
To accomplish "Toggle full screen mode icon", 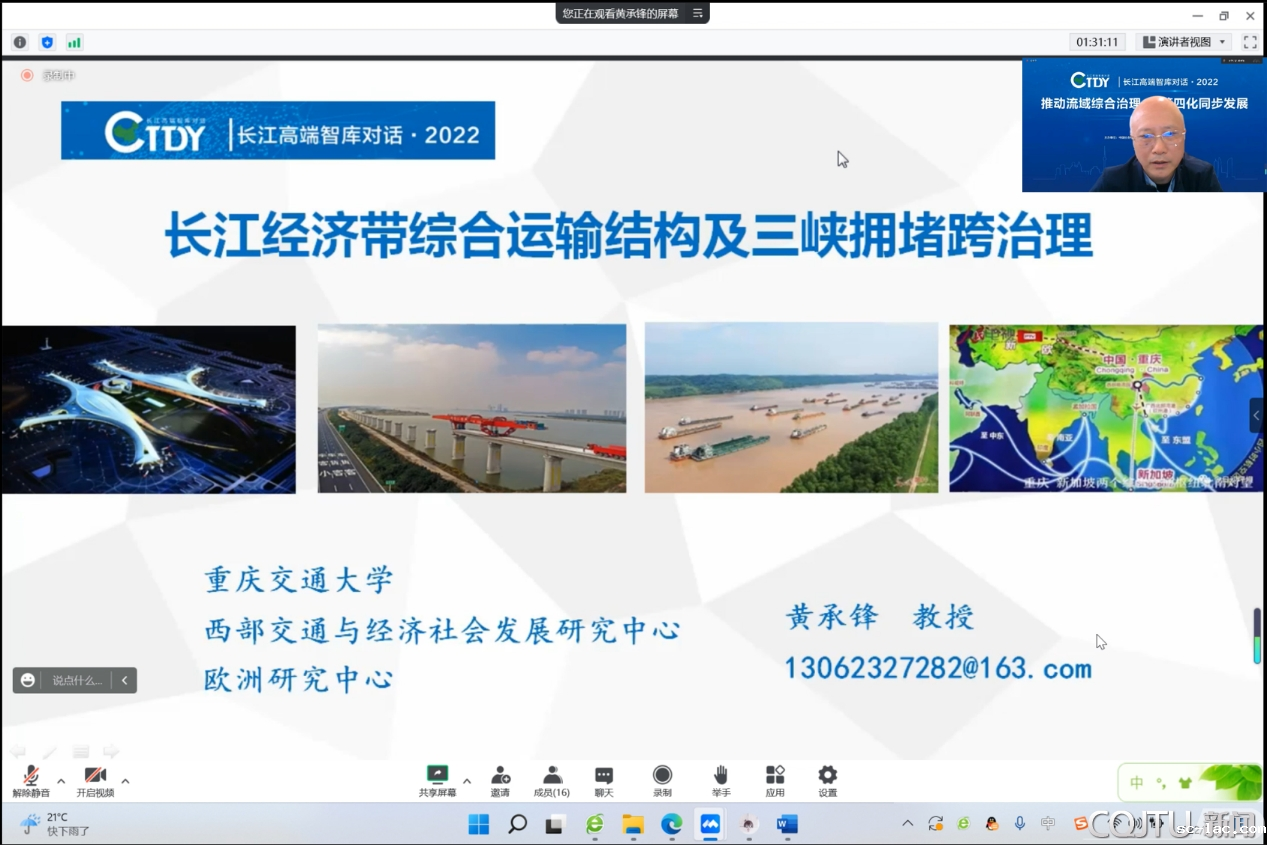I will [x=1250, y=42].
